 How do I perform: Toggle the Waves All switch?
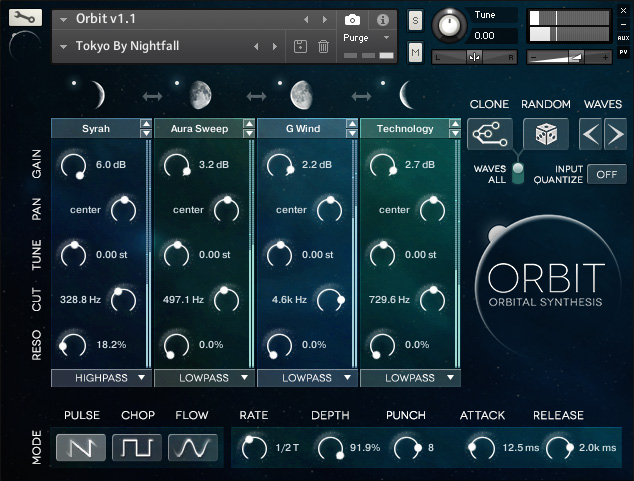[518, 174]
